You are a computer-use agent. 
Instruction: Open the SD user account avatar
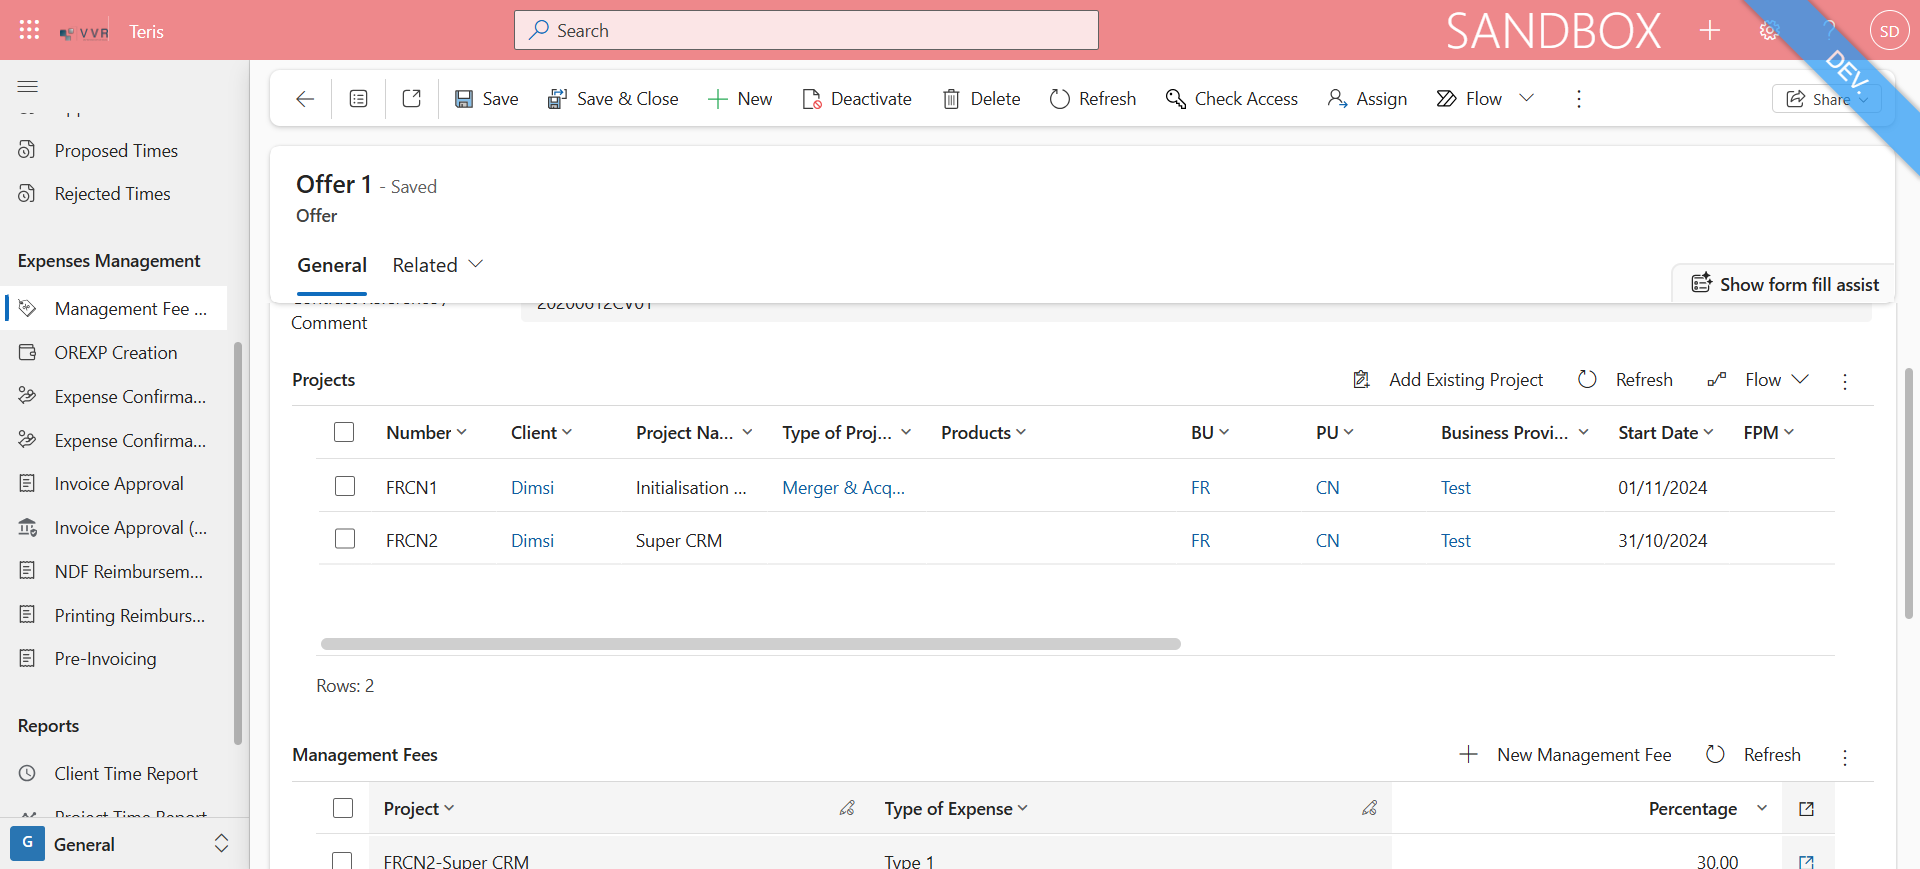tap(1889, 31)
